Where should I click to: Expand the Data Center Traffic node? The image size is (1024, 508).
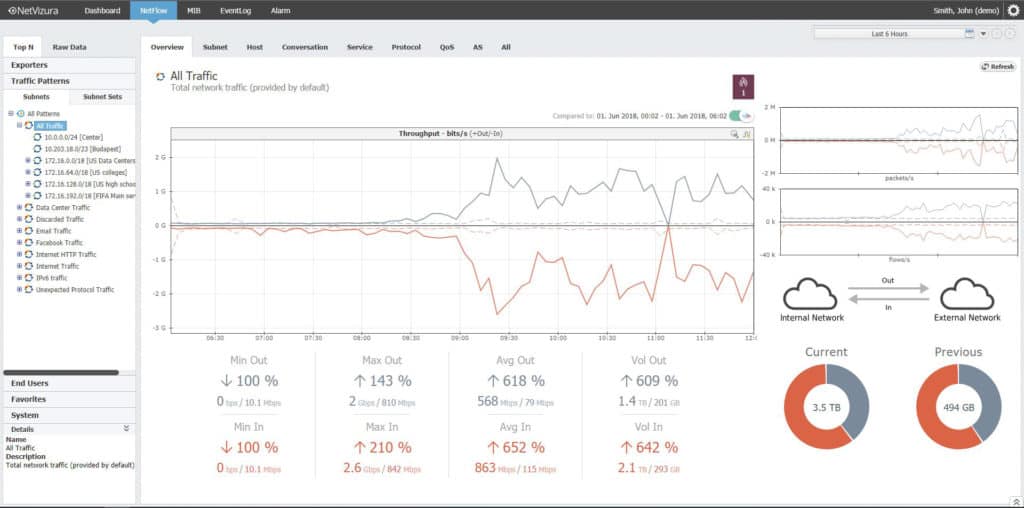pos(20,208)
